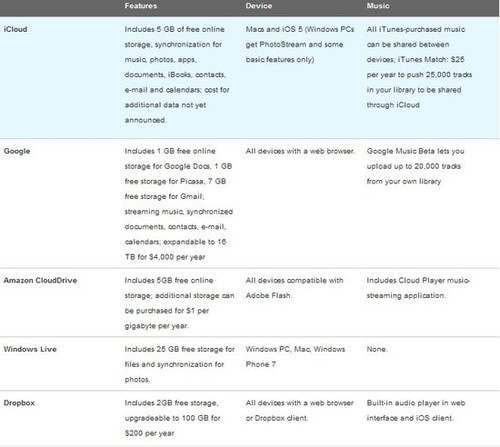The width and height of the screenshot is (500, 447).
Task: Select the iCloud row label
Action: point(15,29)
